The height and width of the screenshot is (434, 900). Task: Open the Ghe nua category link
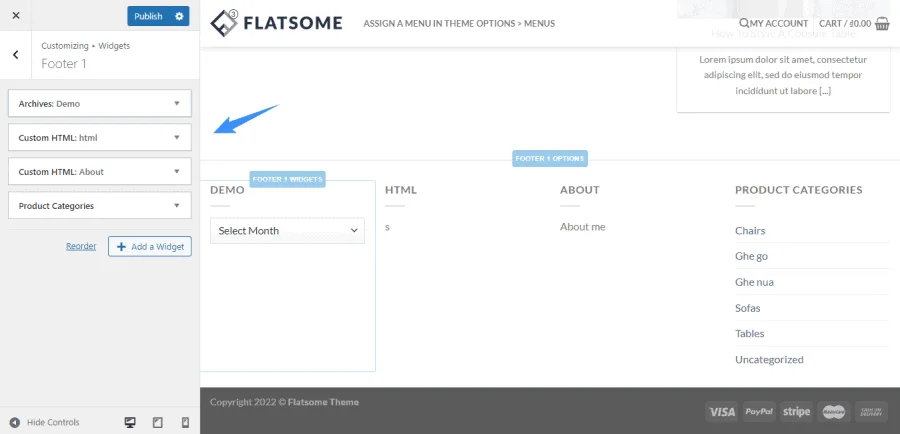tap(754, 282)
